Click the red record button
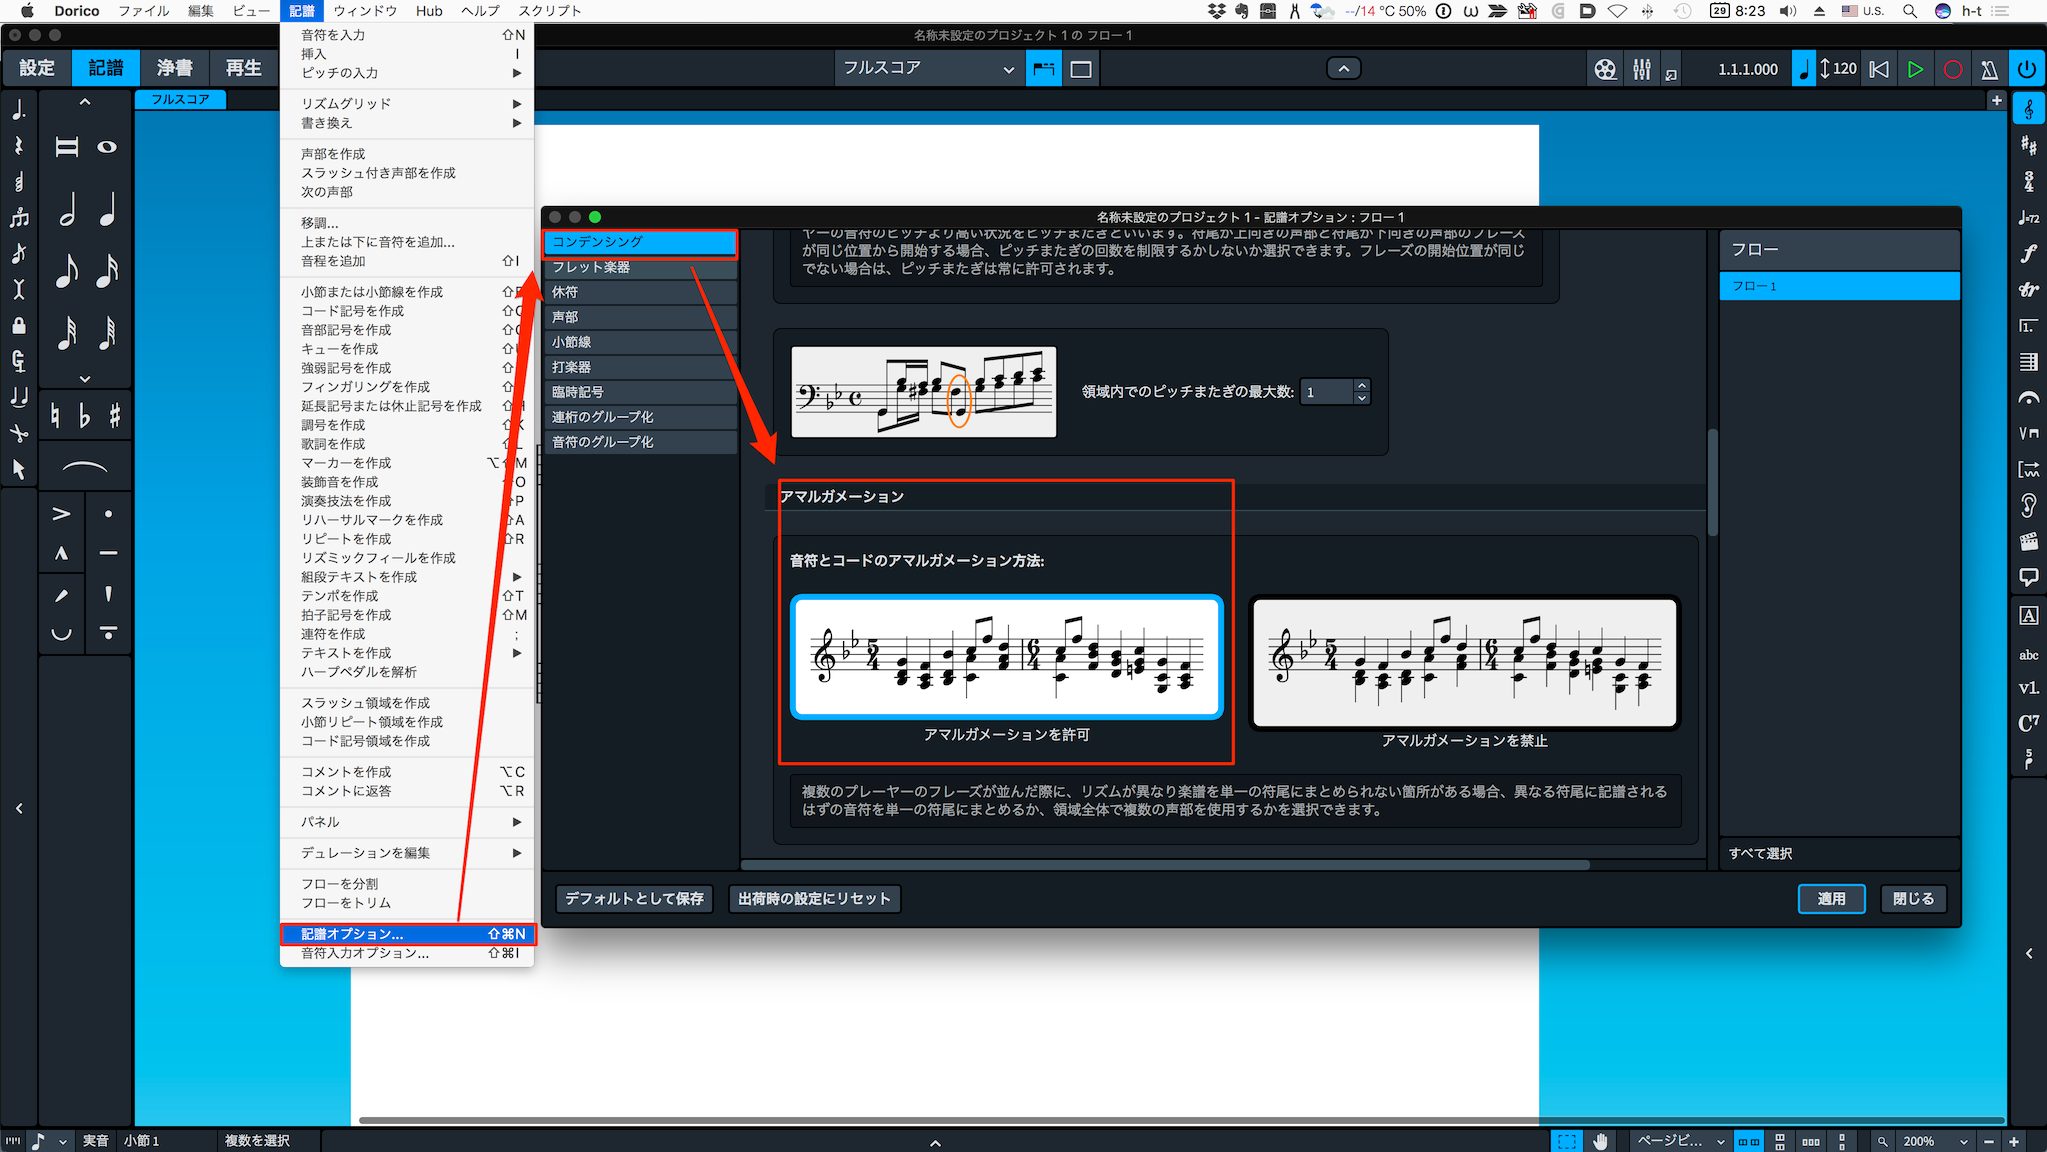 (1952, 69)
